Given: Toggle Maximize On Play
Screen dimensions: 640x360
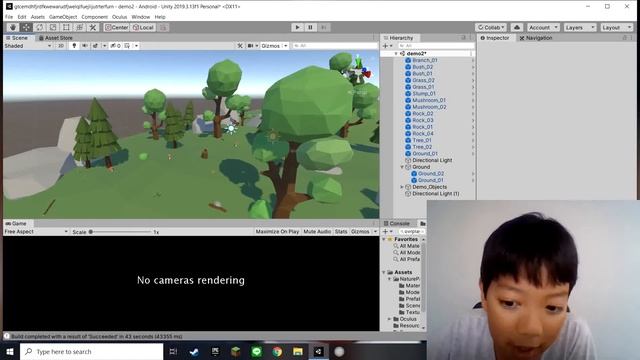Looking at the screenshot, I should click(x=277, y=231).
